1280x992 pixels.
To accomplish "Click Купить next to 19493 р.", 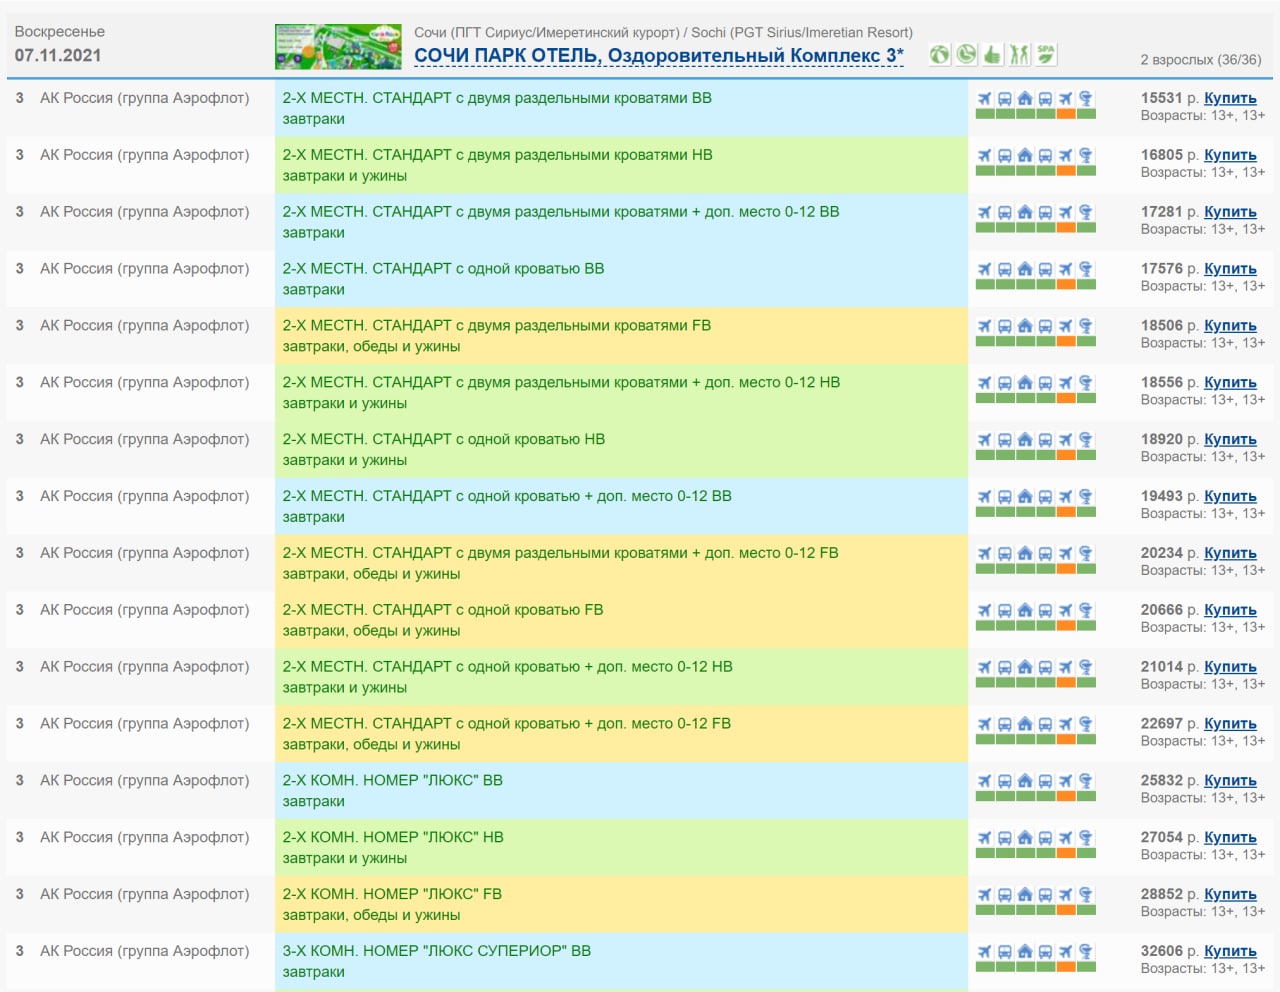I will point(1230,497).
